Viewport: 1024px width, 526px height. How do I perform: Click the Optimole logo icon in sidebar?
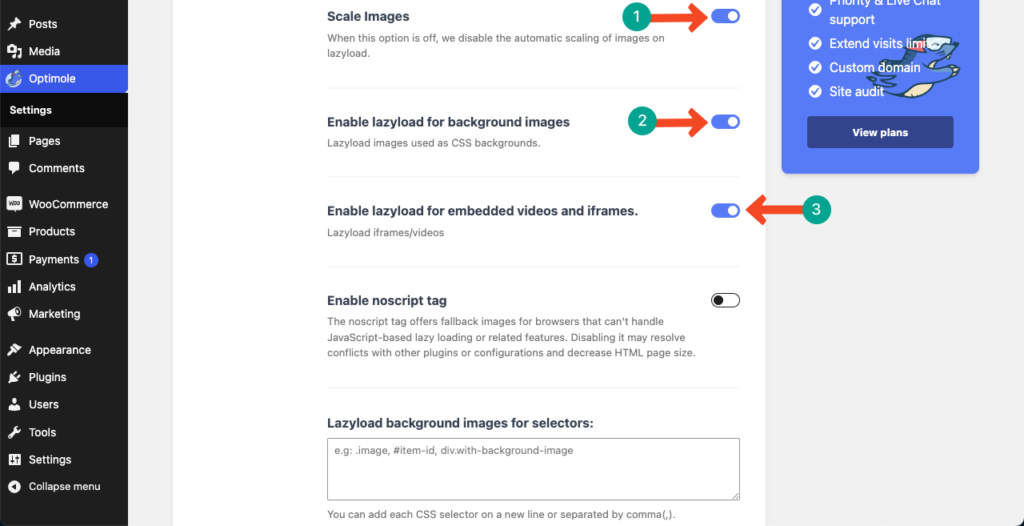tap(14, 78)
